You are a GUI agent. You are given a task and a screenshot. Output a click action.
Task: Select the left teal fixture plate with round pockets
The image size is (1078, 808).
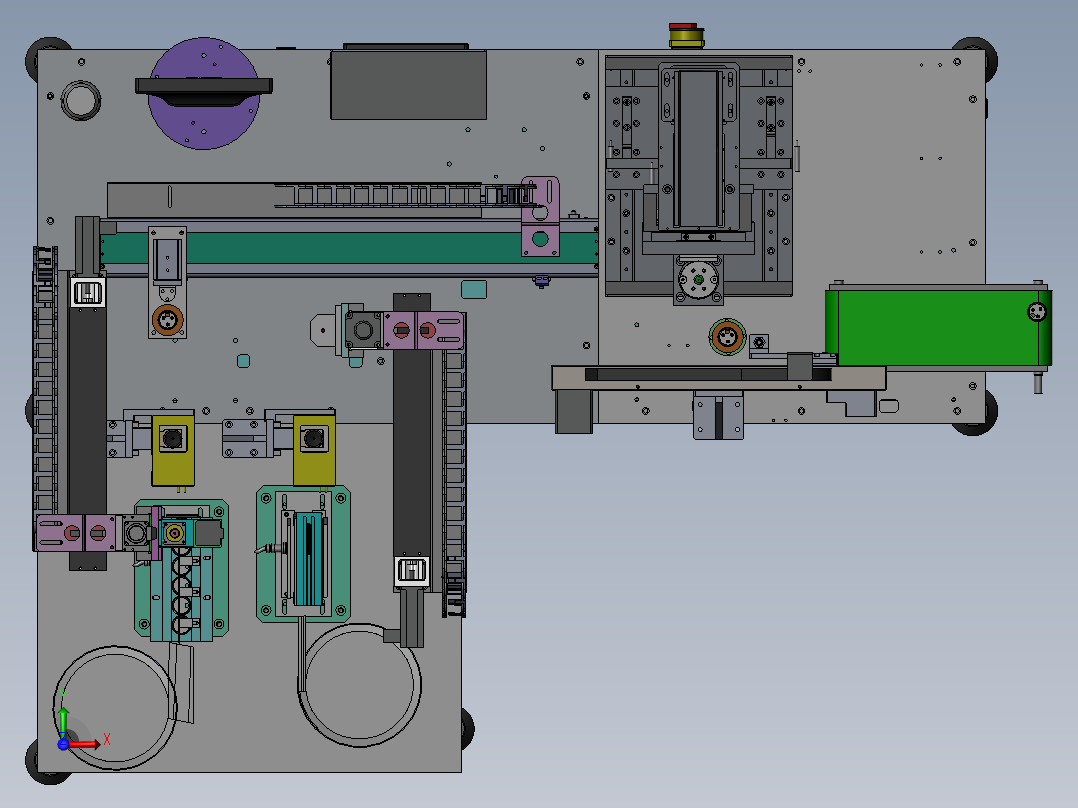point(182,571)
